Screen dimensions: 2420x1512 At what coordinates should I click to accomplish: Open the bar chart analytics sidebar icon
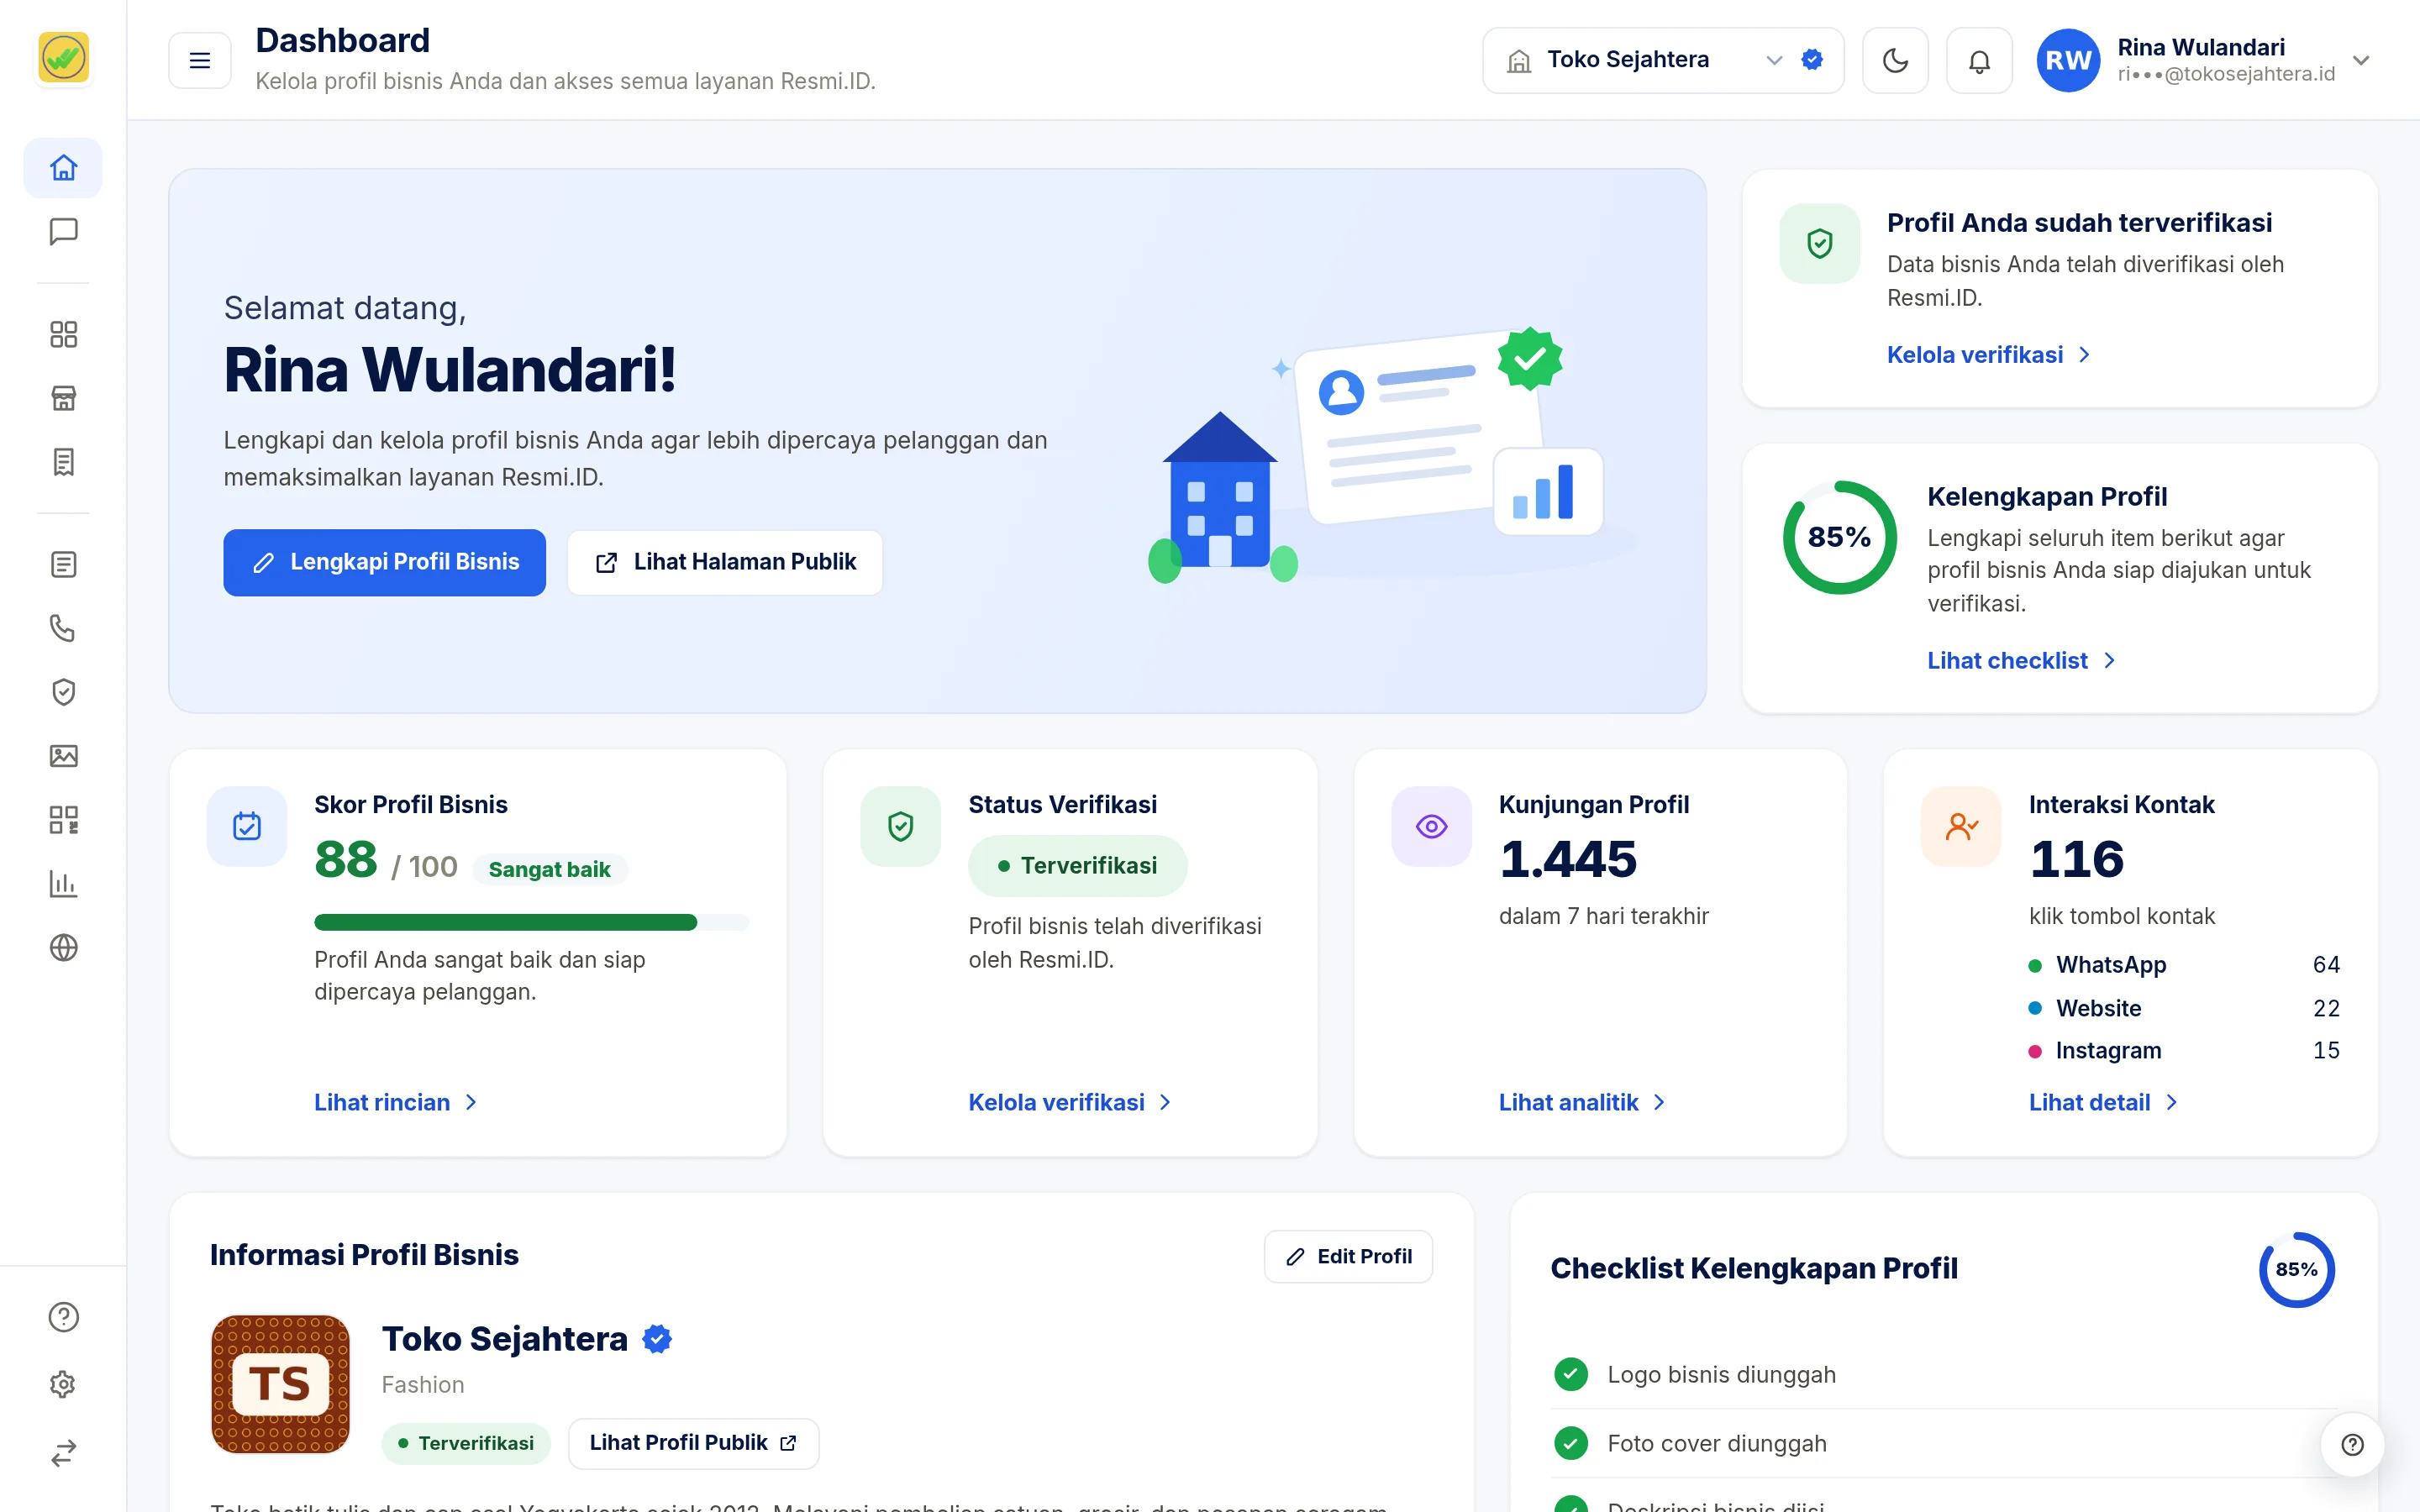pyautogui.click(x=63, y=884)
